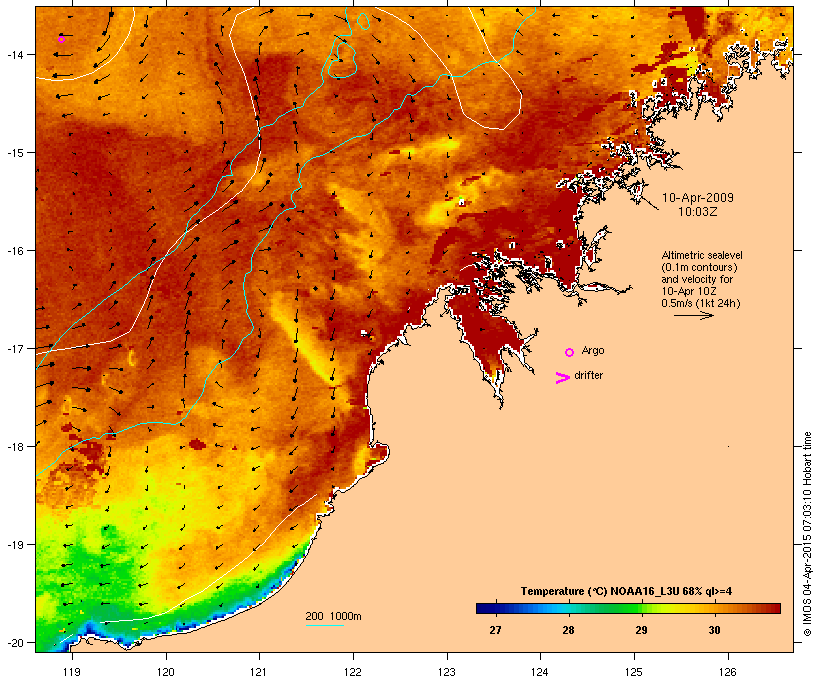Click the '0.5m/s (1kt 24h)' text
Viewport: 820px width, 680px height.
pos(701,303)
